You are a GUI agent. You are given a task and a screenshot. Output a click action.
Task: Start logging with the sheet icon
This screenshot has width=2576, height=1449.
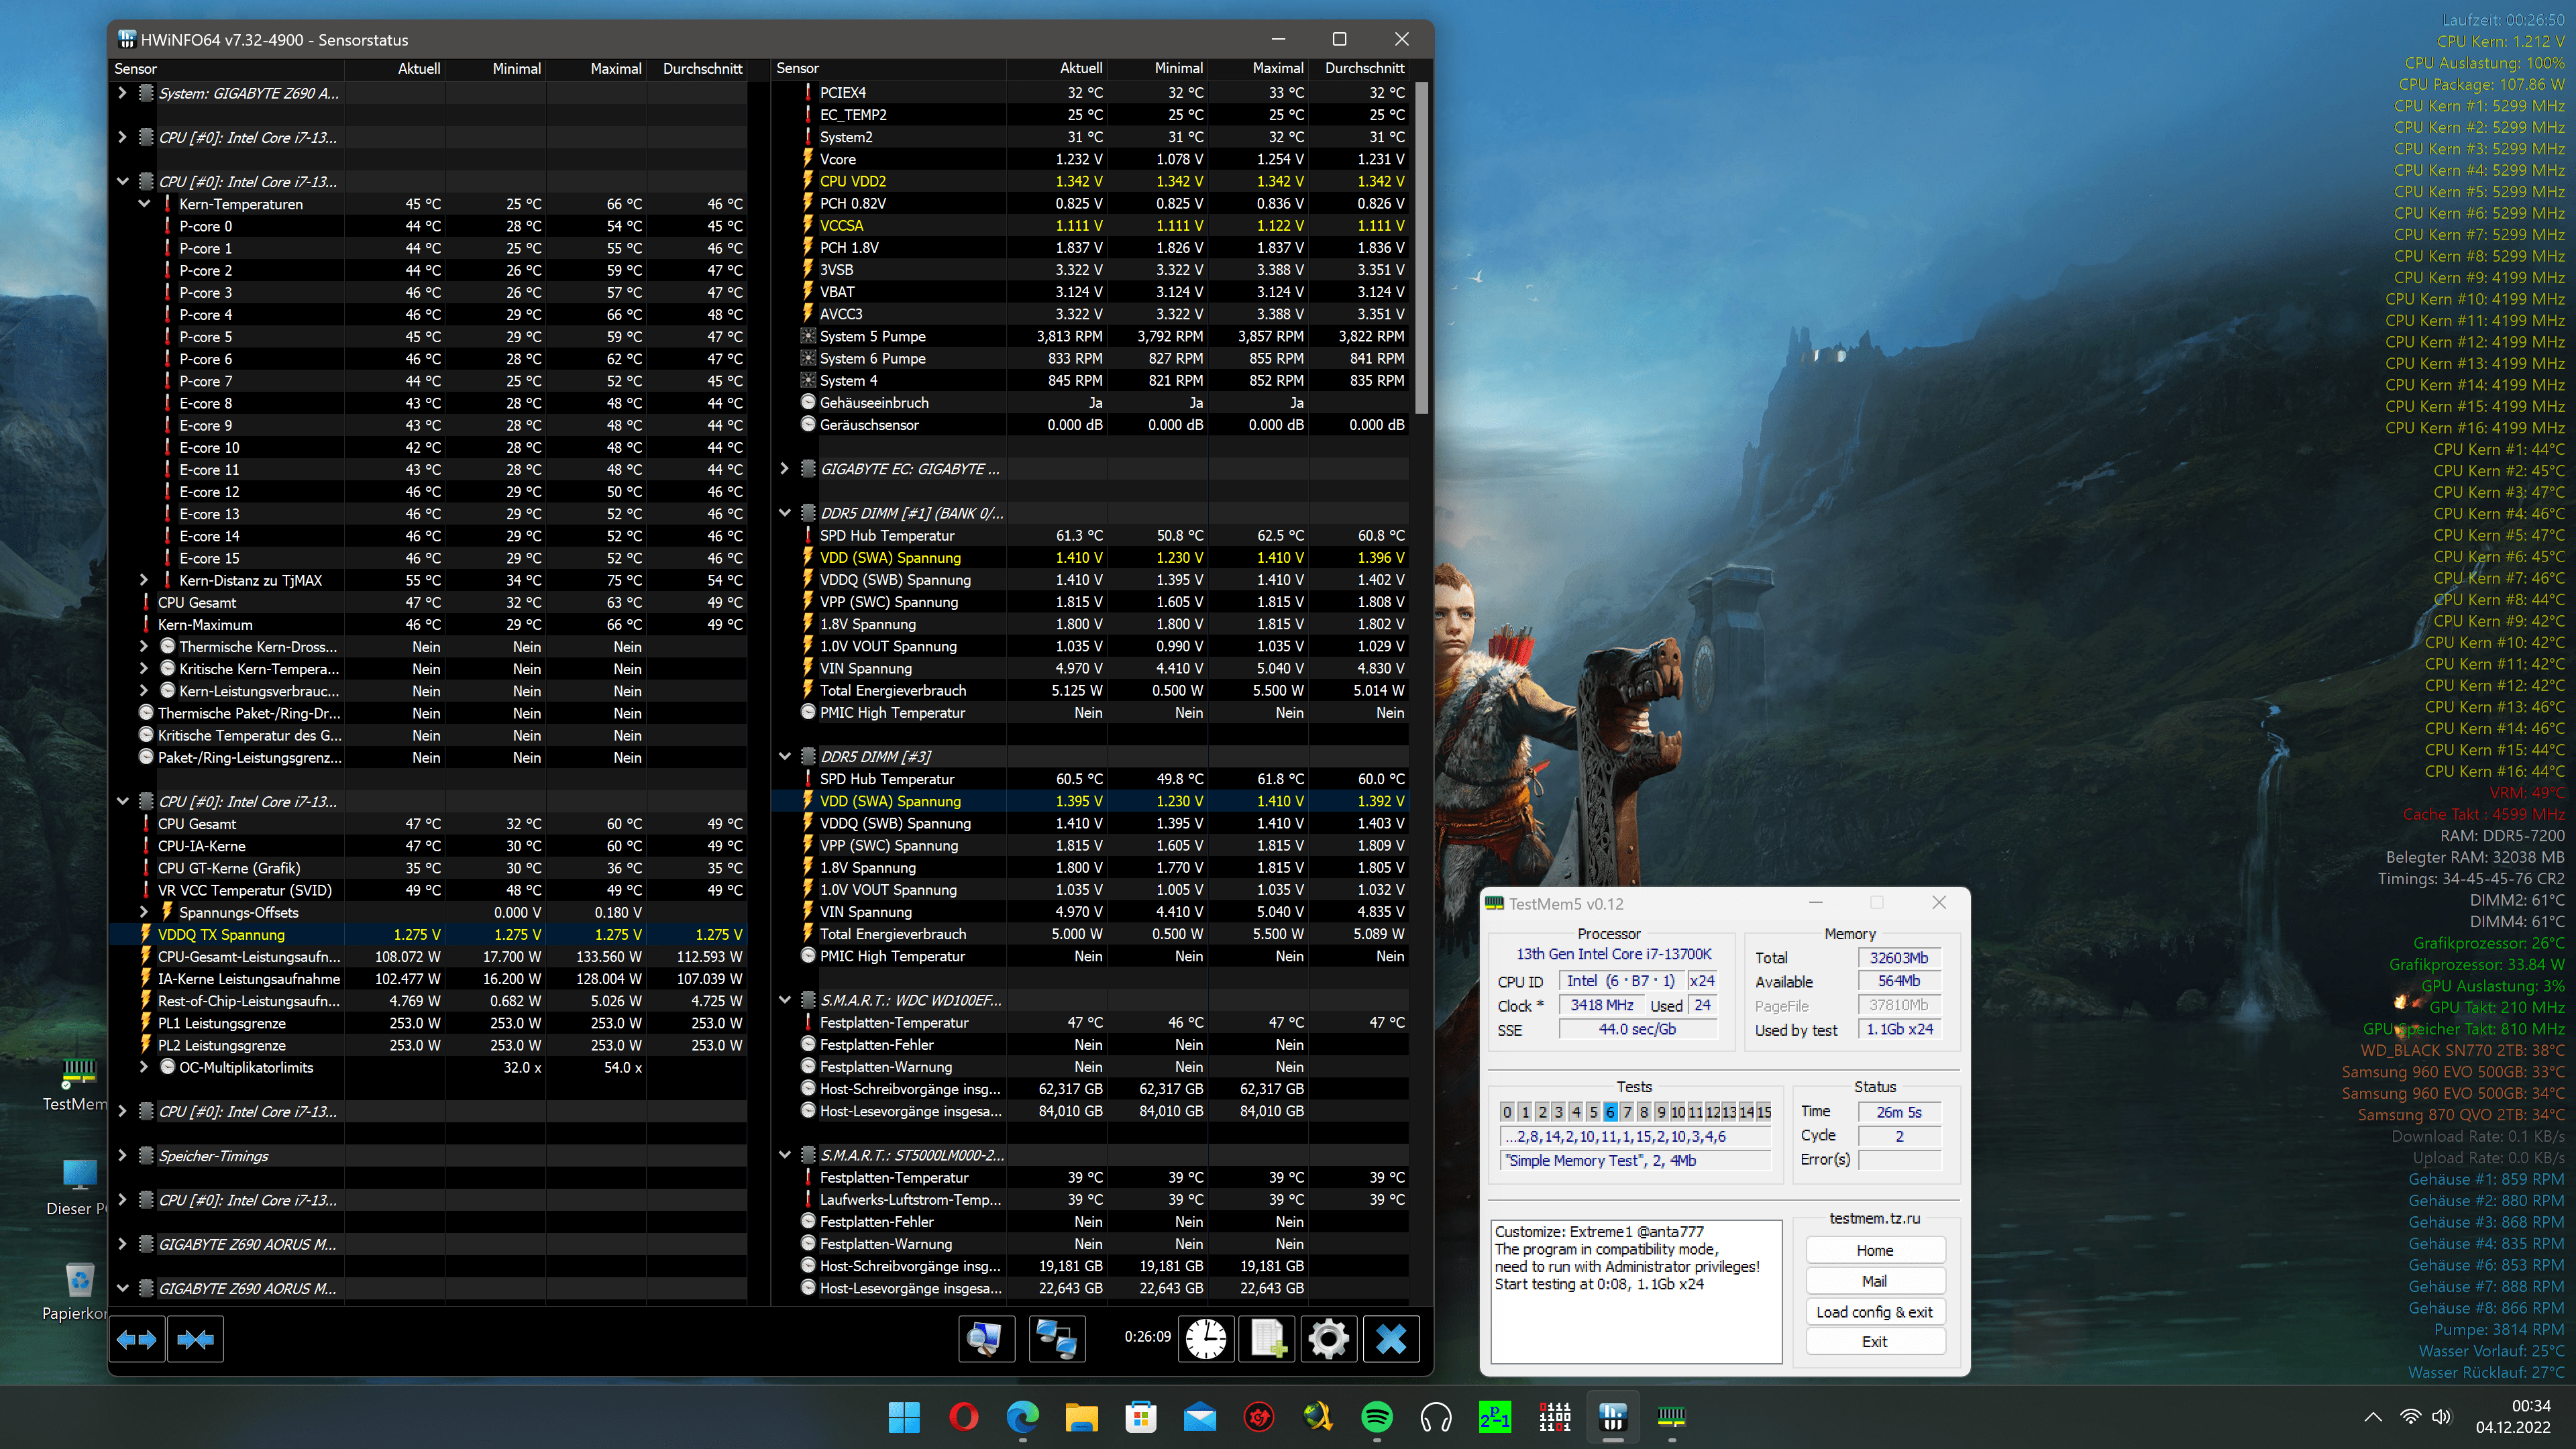point(1267,1338)
